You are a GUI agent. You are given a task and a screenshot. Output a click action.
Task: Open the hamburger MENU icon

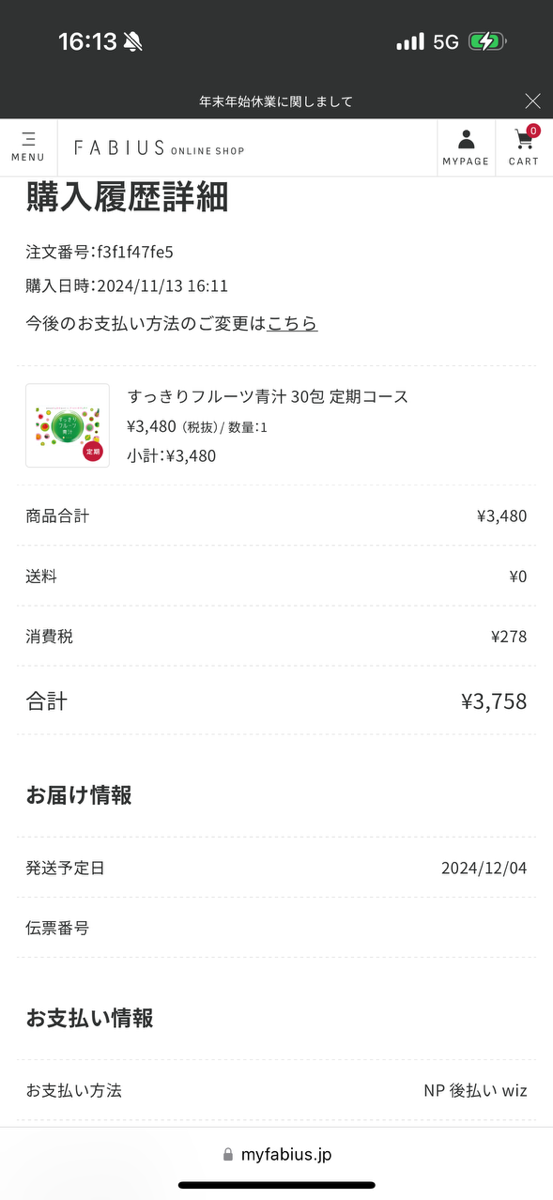pos(28,147)
